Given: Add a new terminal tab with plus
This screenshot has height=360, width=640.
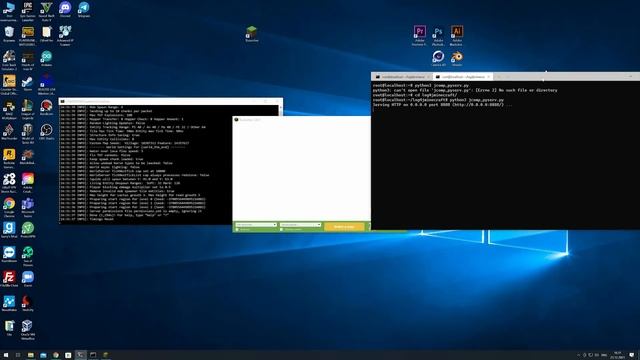Looking at the screenshot, I should pyautogui.click(x=499, y=77).
